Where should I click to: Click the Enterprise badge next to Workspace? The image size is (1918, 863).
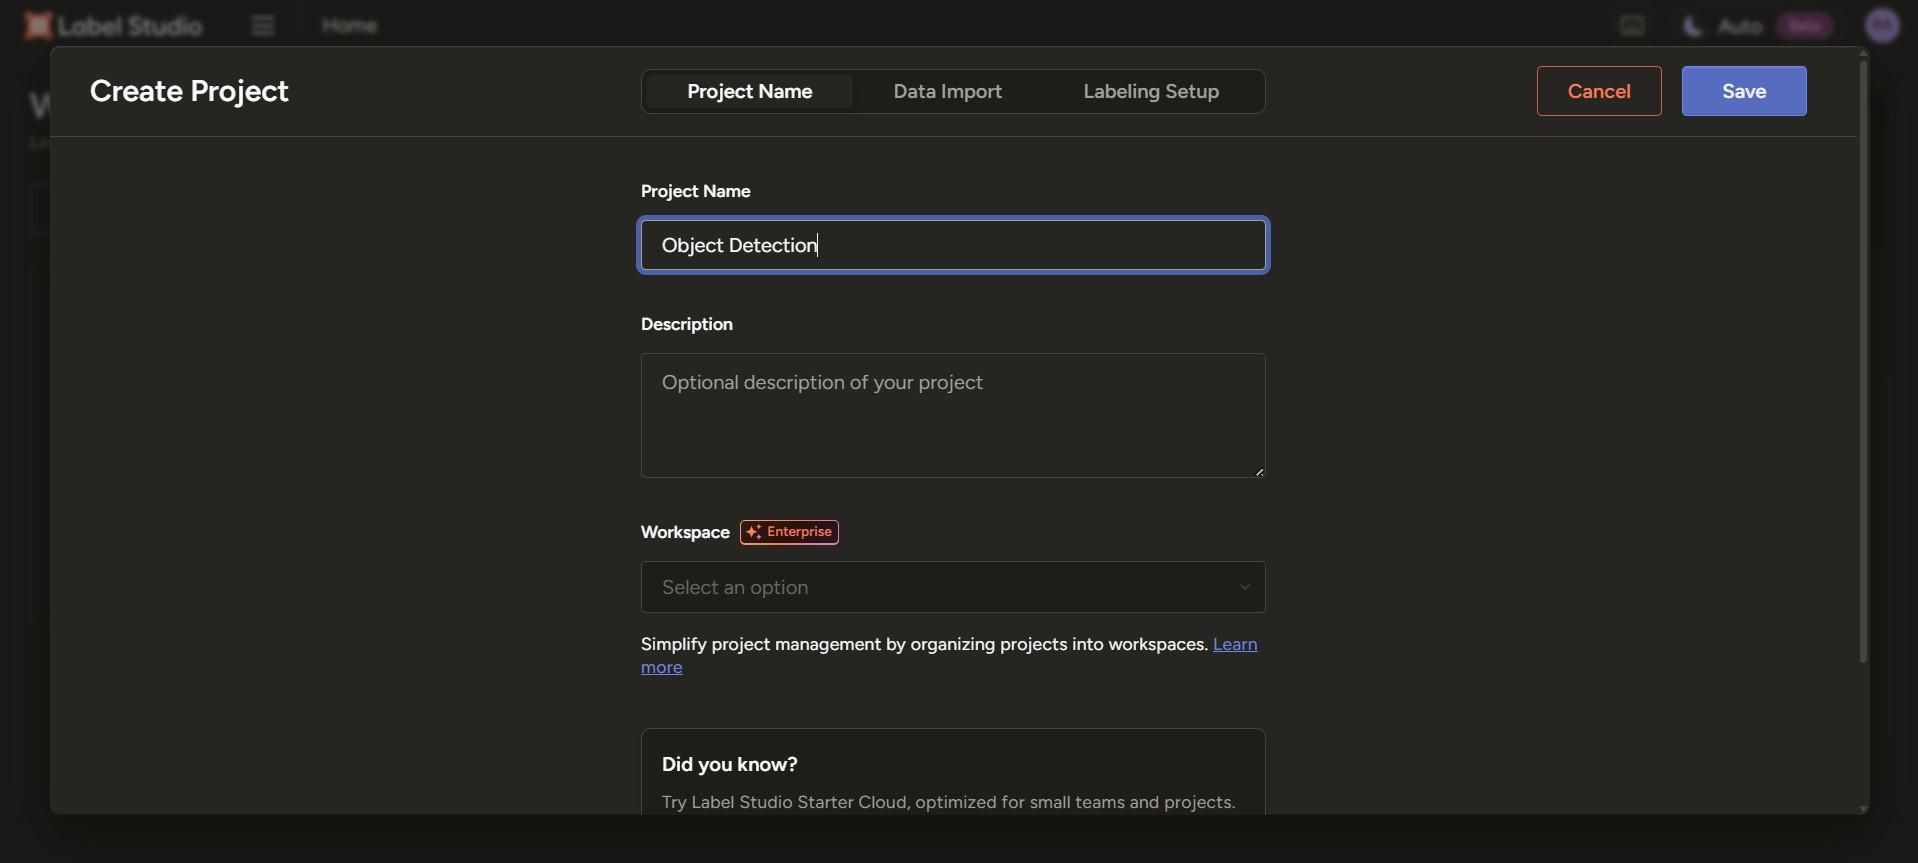[789, 532]
